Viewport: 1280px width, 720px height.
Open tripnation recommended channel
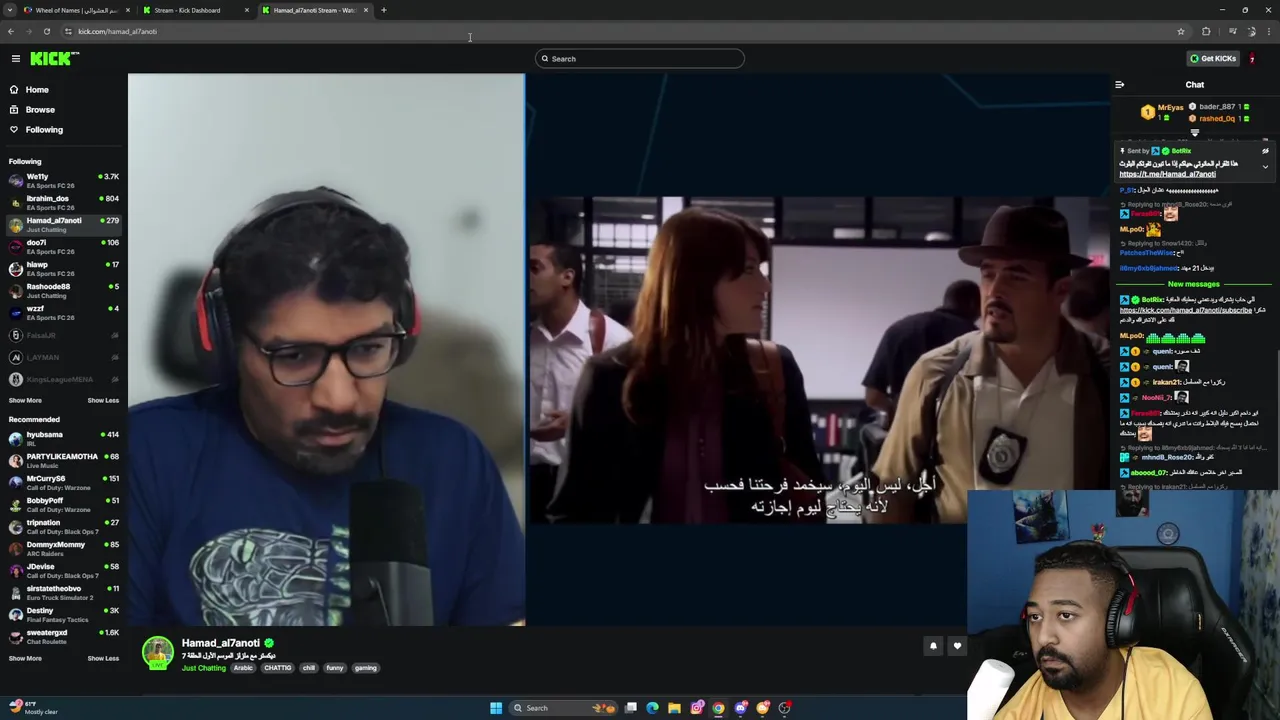click(x=62, y=527)
